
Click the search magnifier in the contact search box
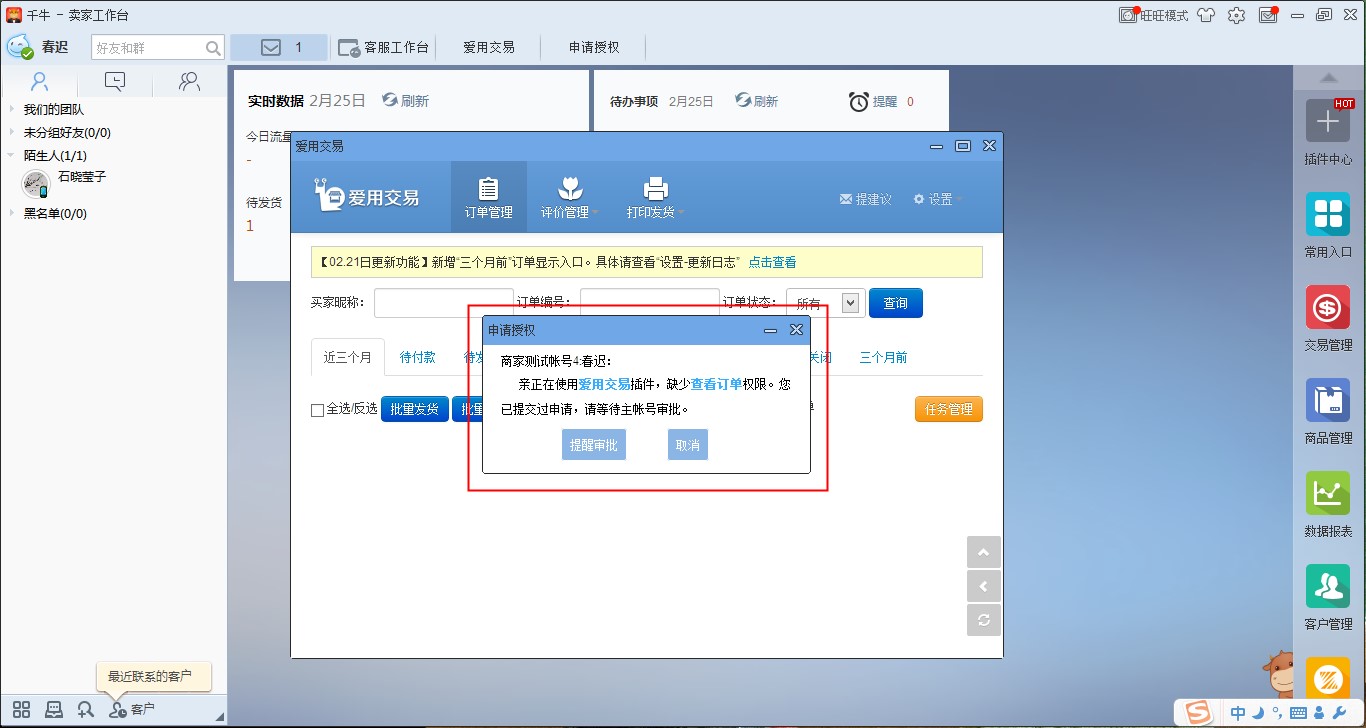(213, 48)
